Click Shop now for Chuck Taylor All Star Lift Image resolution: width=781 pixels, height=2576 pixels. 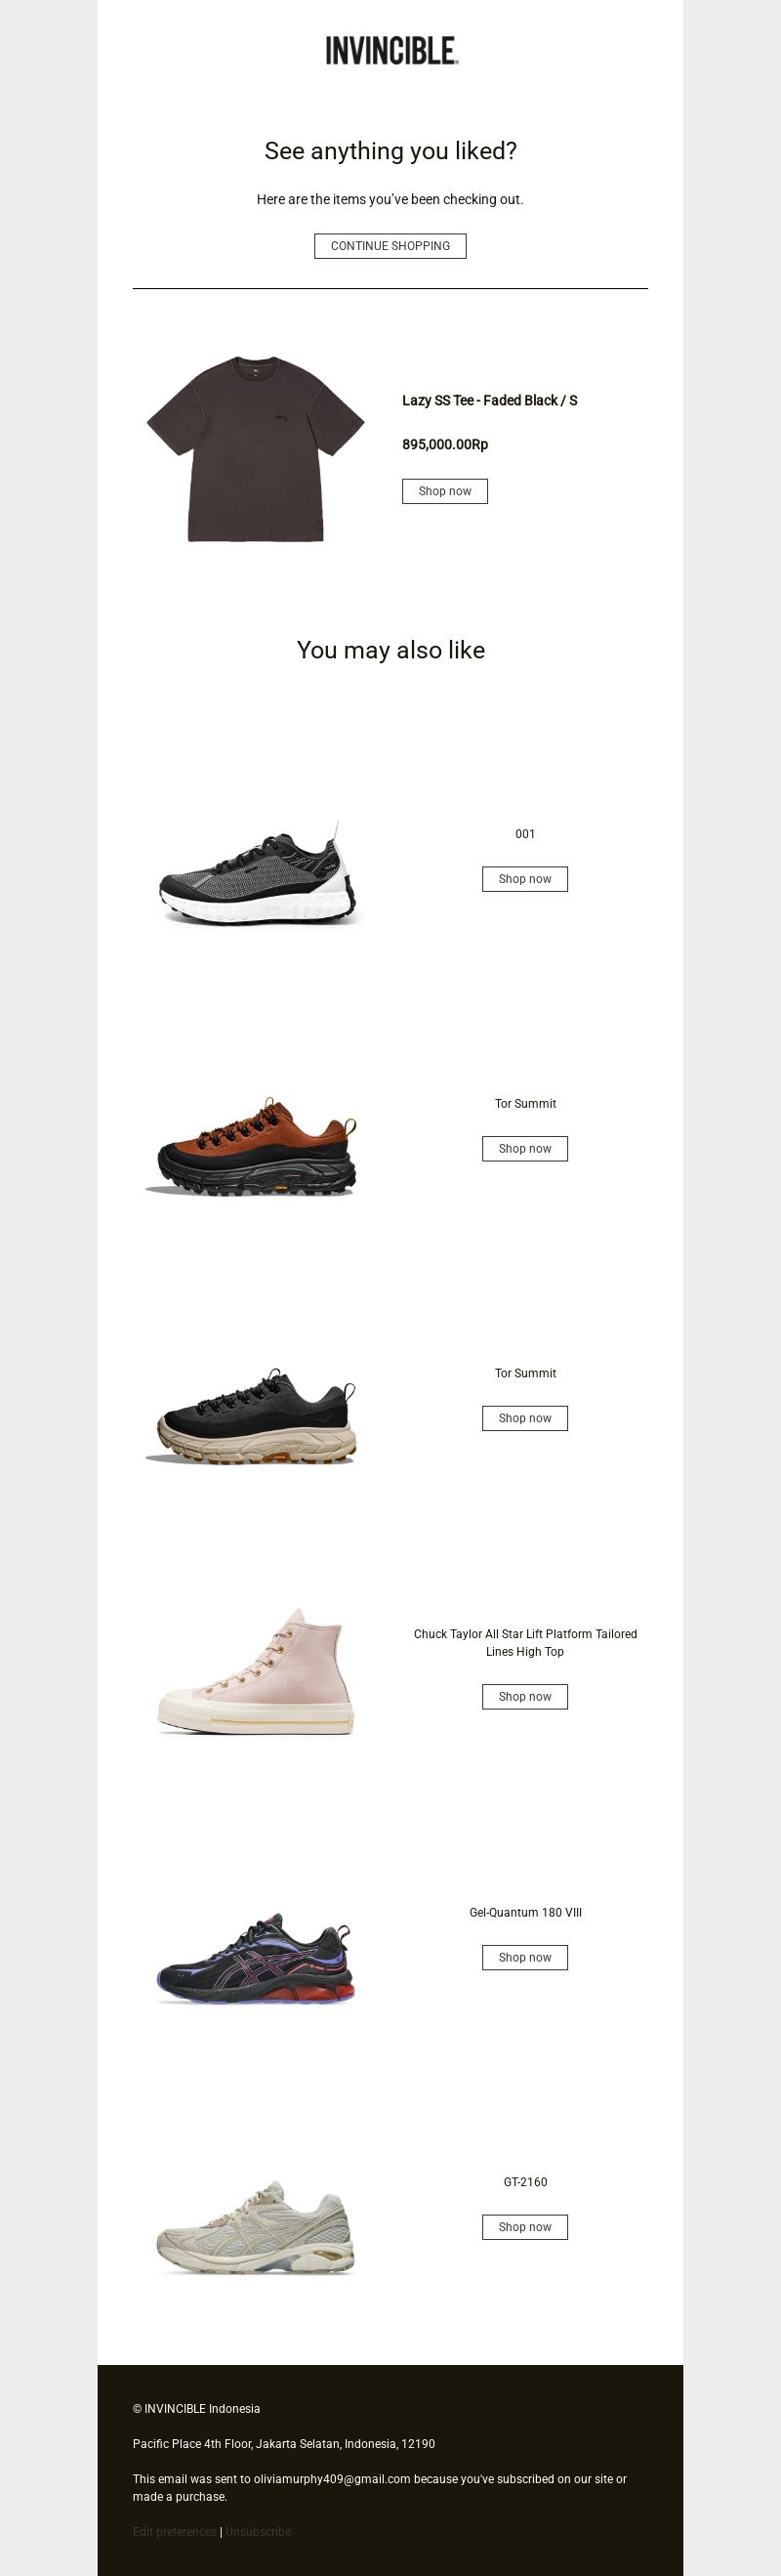(x=525, y=1697)
